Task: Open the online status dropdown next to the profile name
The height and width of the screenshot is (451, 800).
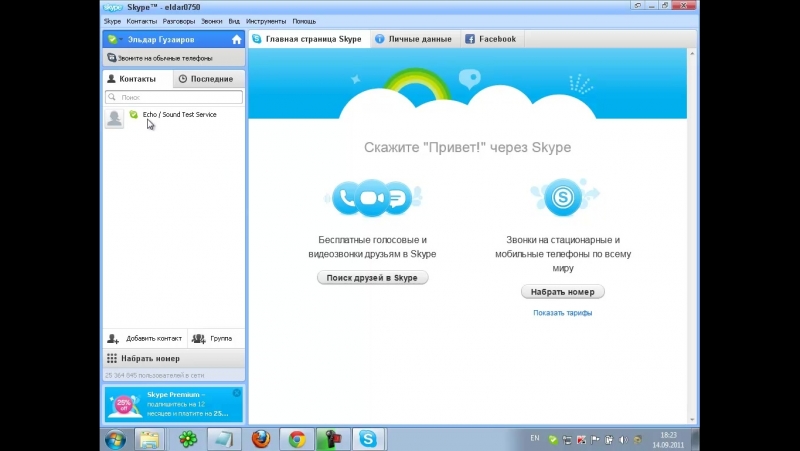Action: pos(115,39)
